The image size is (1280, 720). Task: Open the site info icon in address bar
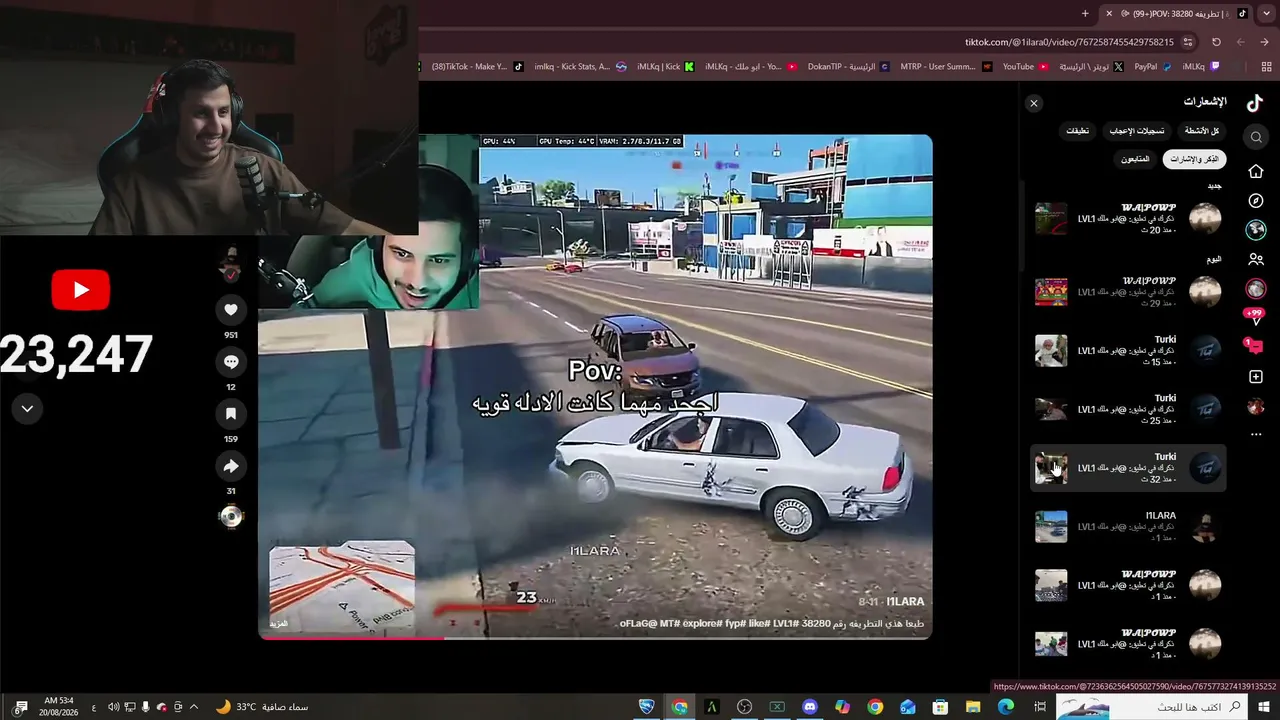point(1188,42)
